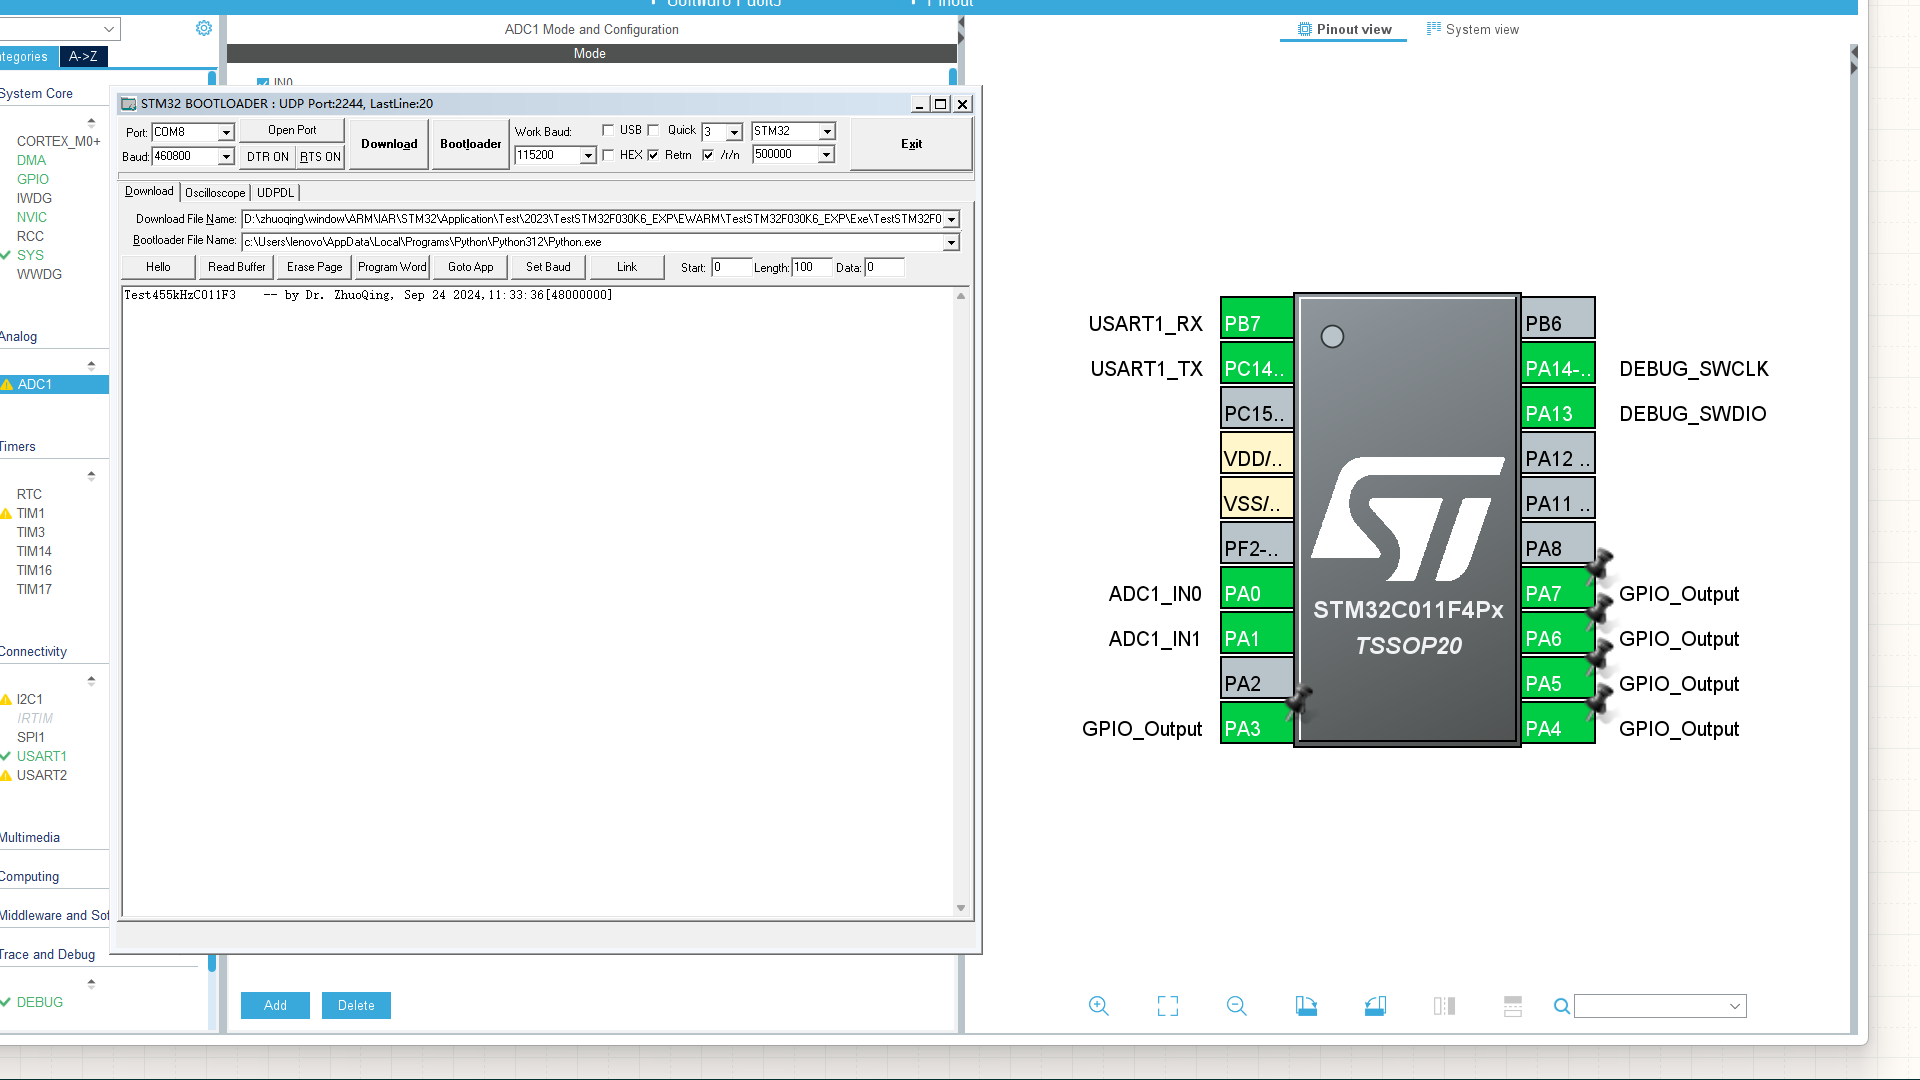Viewport: 1920px width, 1080px height.
Task: Click the USART2 warning triangle icon
Action: point(6,776)
